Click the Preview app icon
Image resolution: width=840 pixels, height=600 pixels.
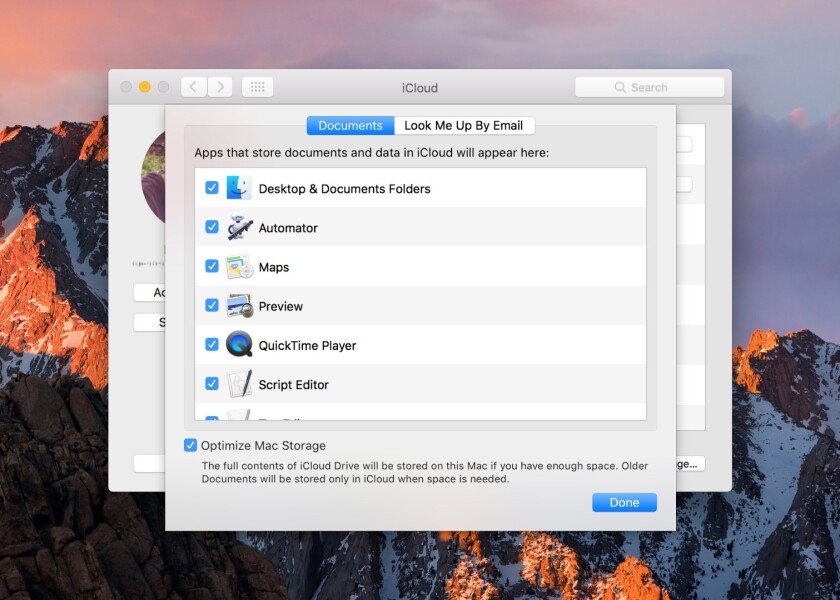239,306
